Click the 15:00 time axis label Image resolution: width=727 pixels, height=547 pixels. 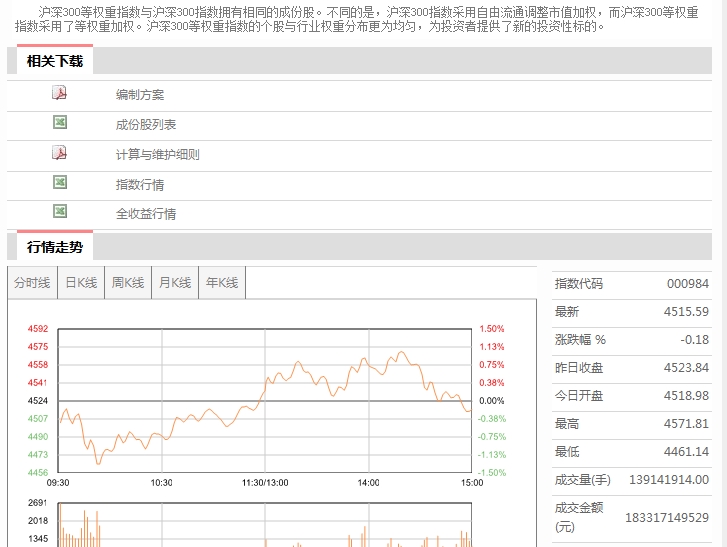coord(472,483)
